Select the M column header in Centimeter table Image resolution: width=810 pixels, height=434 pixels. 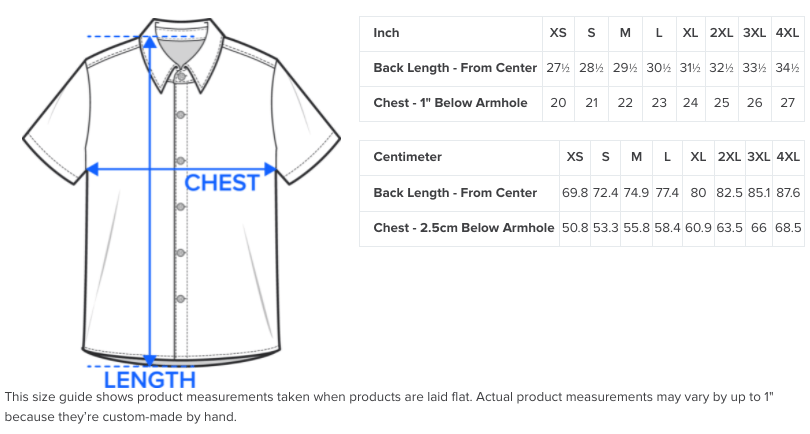pos(636,157)
